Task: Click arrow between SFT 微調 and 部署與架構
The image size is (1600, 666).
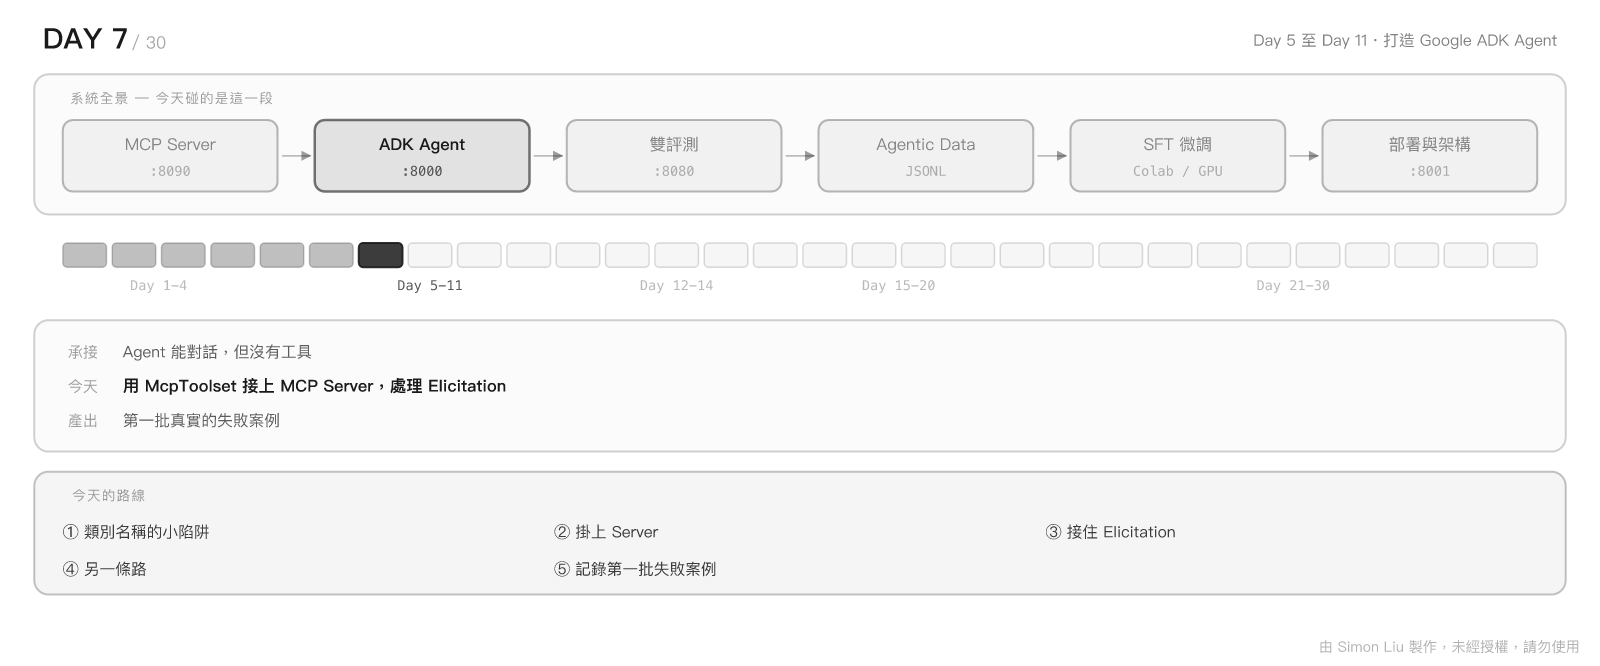Action: click(x=1304, y=156)
